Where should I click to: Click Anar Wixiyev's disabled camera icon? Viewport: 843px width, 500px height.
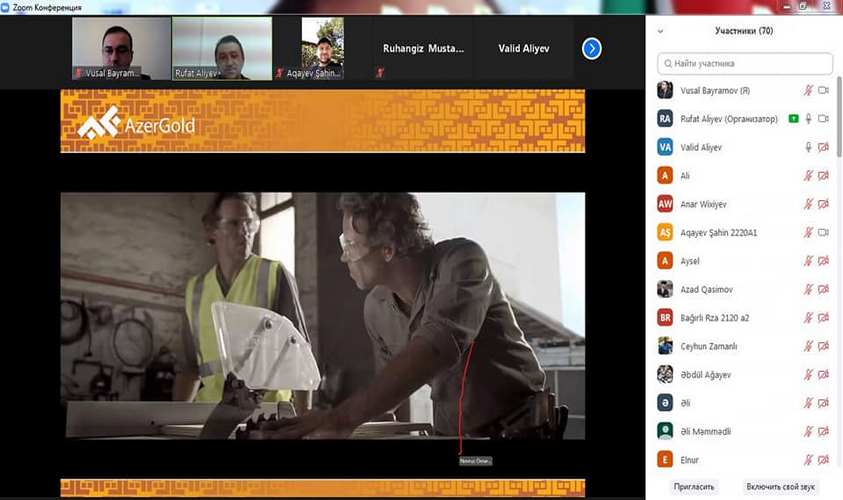[x=824, y=204]
